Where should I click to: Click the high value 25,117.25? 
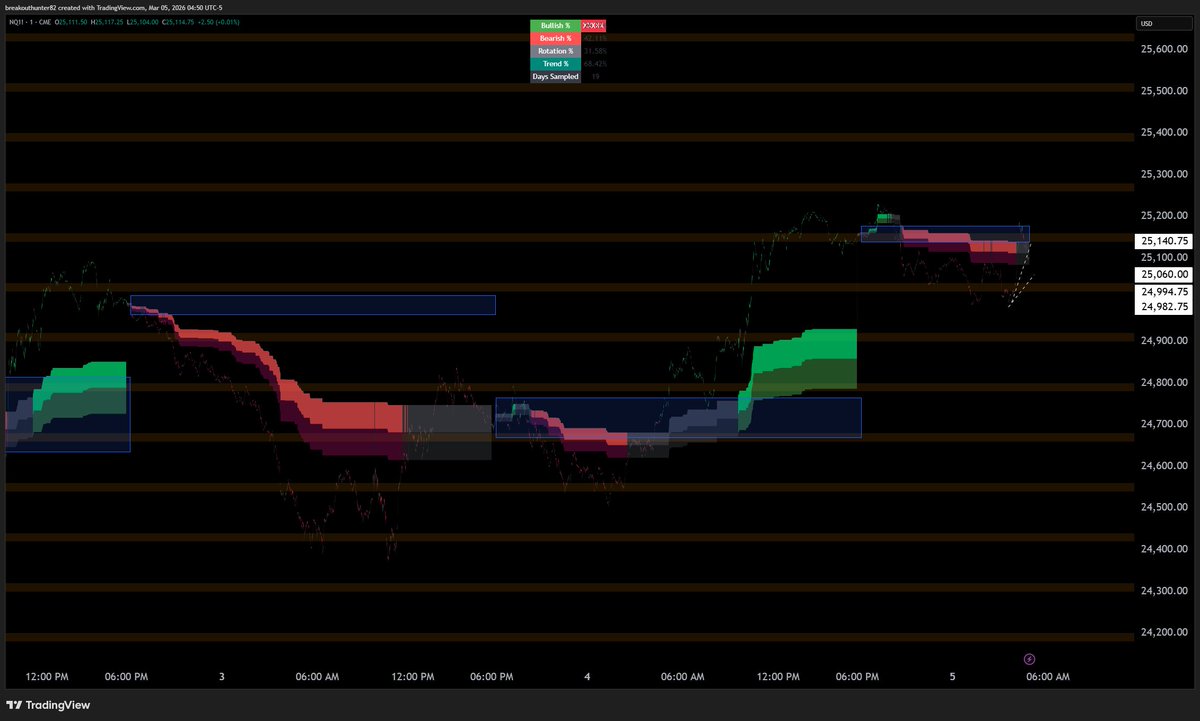click(109, 22)
